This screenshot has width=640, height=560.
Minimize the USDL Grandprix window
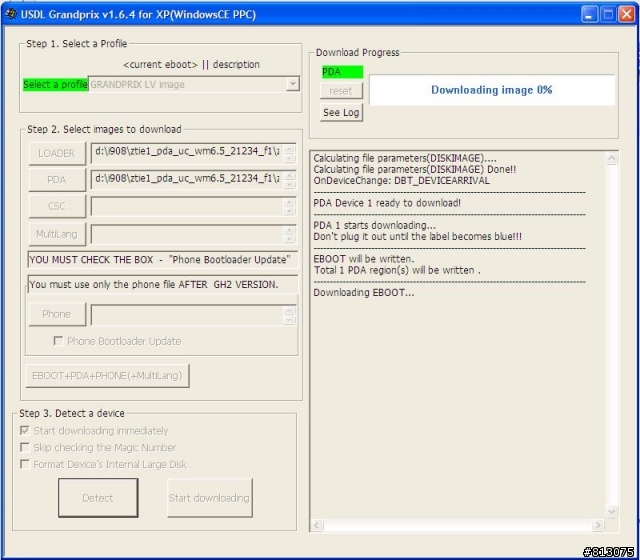point(589,15)
